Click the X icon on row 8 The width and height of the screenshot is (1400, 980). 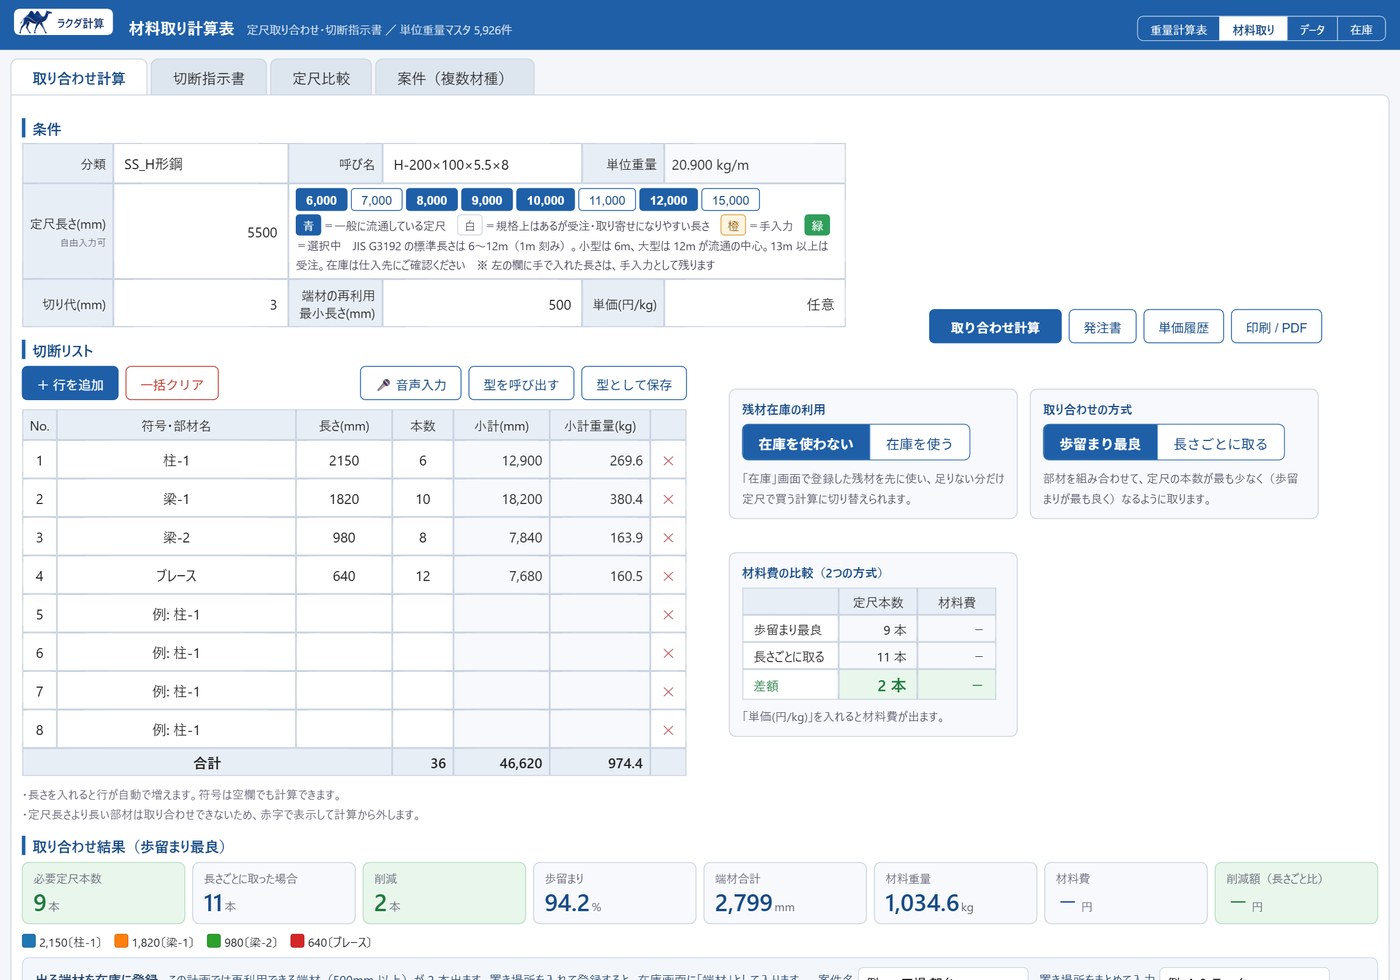(x=668, y=730)
